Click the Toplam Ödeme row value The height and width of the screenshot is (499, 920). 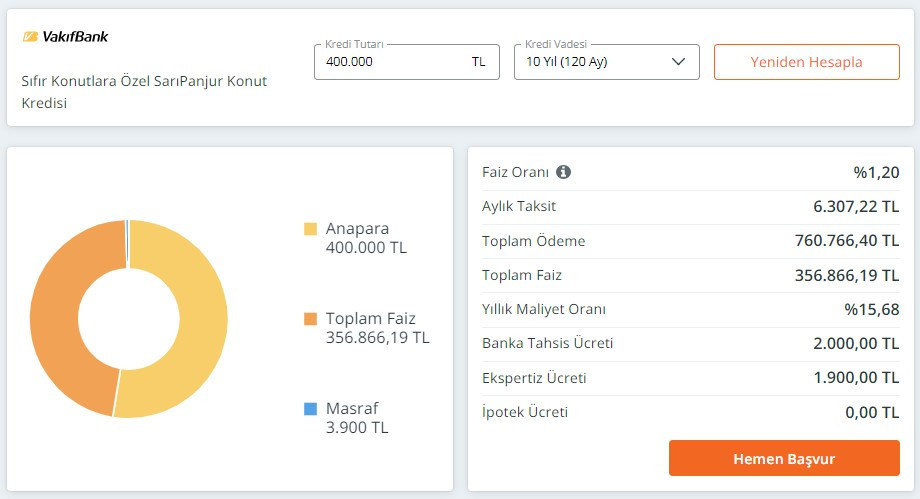pos(848,241)
